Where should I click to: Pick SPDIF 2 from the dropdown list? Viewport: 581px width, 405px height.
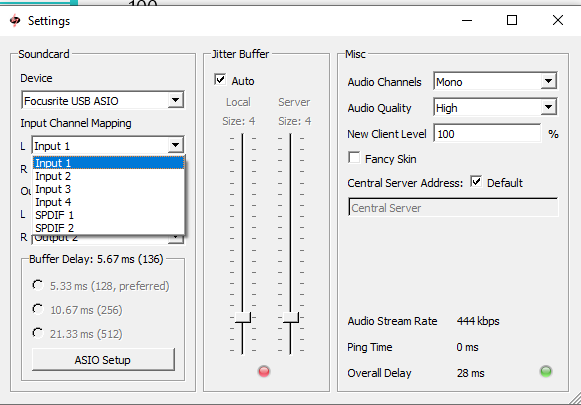109,228
